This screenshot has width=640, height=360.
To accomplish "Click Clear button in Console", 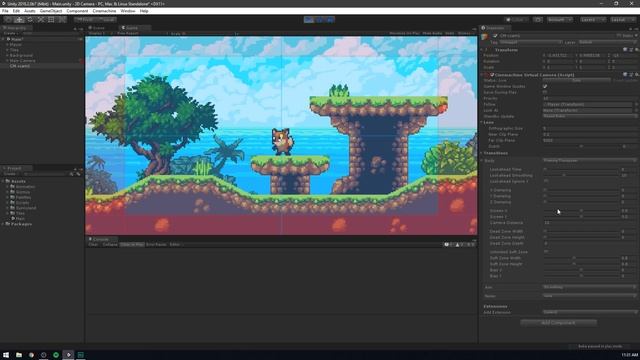I will (x=93, y=244).
